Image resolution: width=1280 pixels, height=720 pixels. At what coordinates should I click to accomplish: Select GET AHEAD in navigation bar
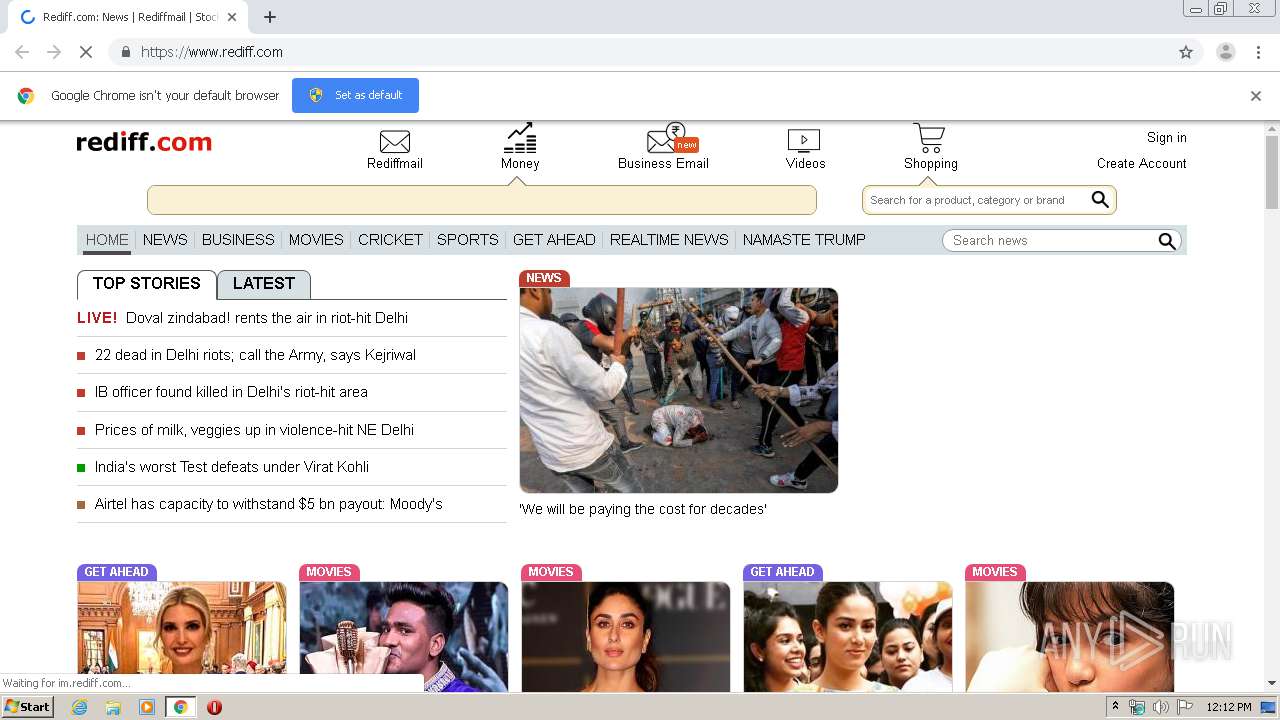tap(554, 240)
